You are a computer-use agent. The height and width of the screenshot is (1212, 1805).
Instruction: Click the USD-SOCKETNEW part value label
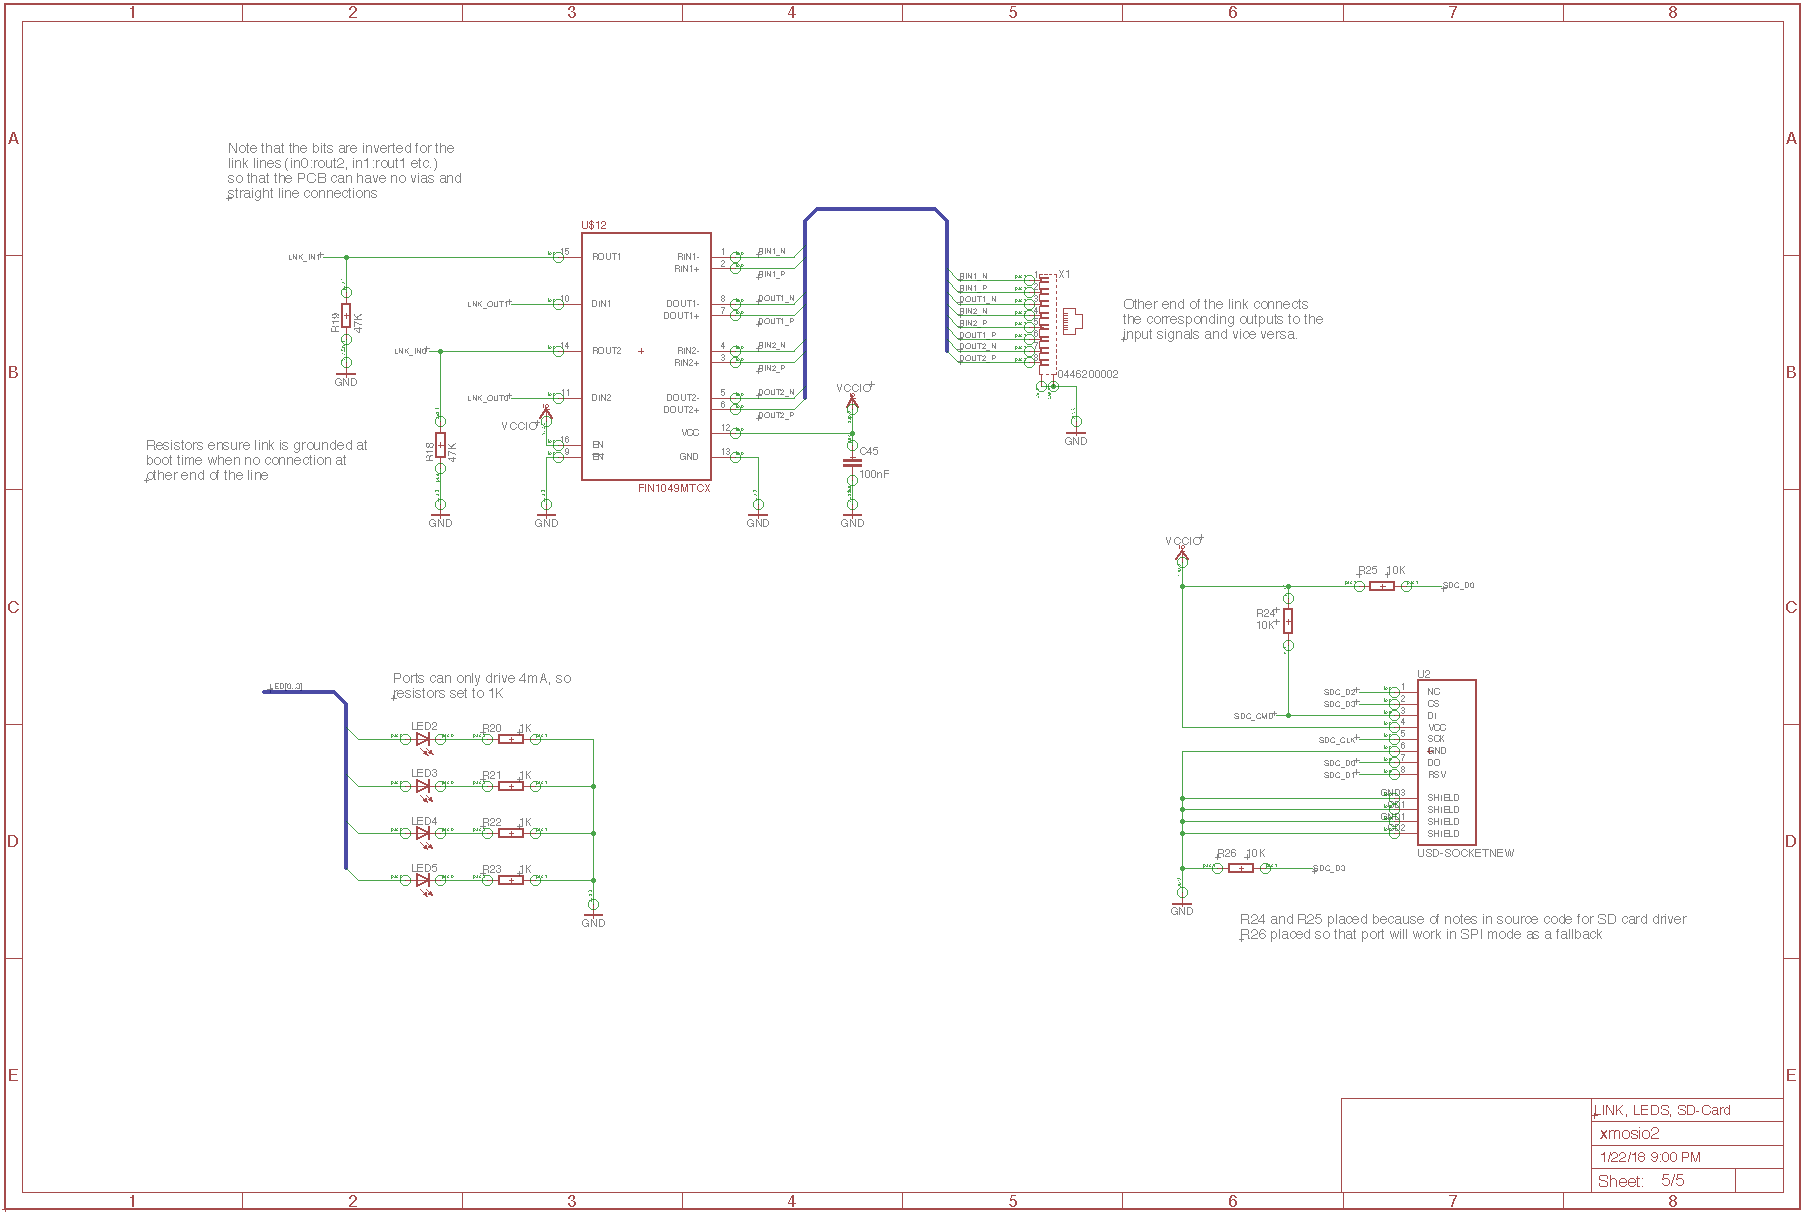pos(1465,853)
